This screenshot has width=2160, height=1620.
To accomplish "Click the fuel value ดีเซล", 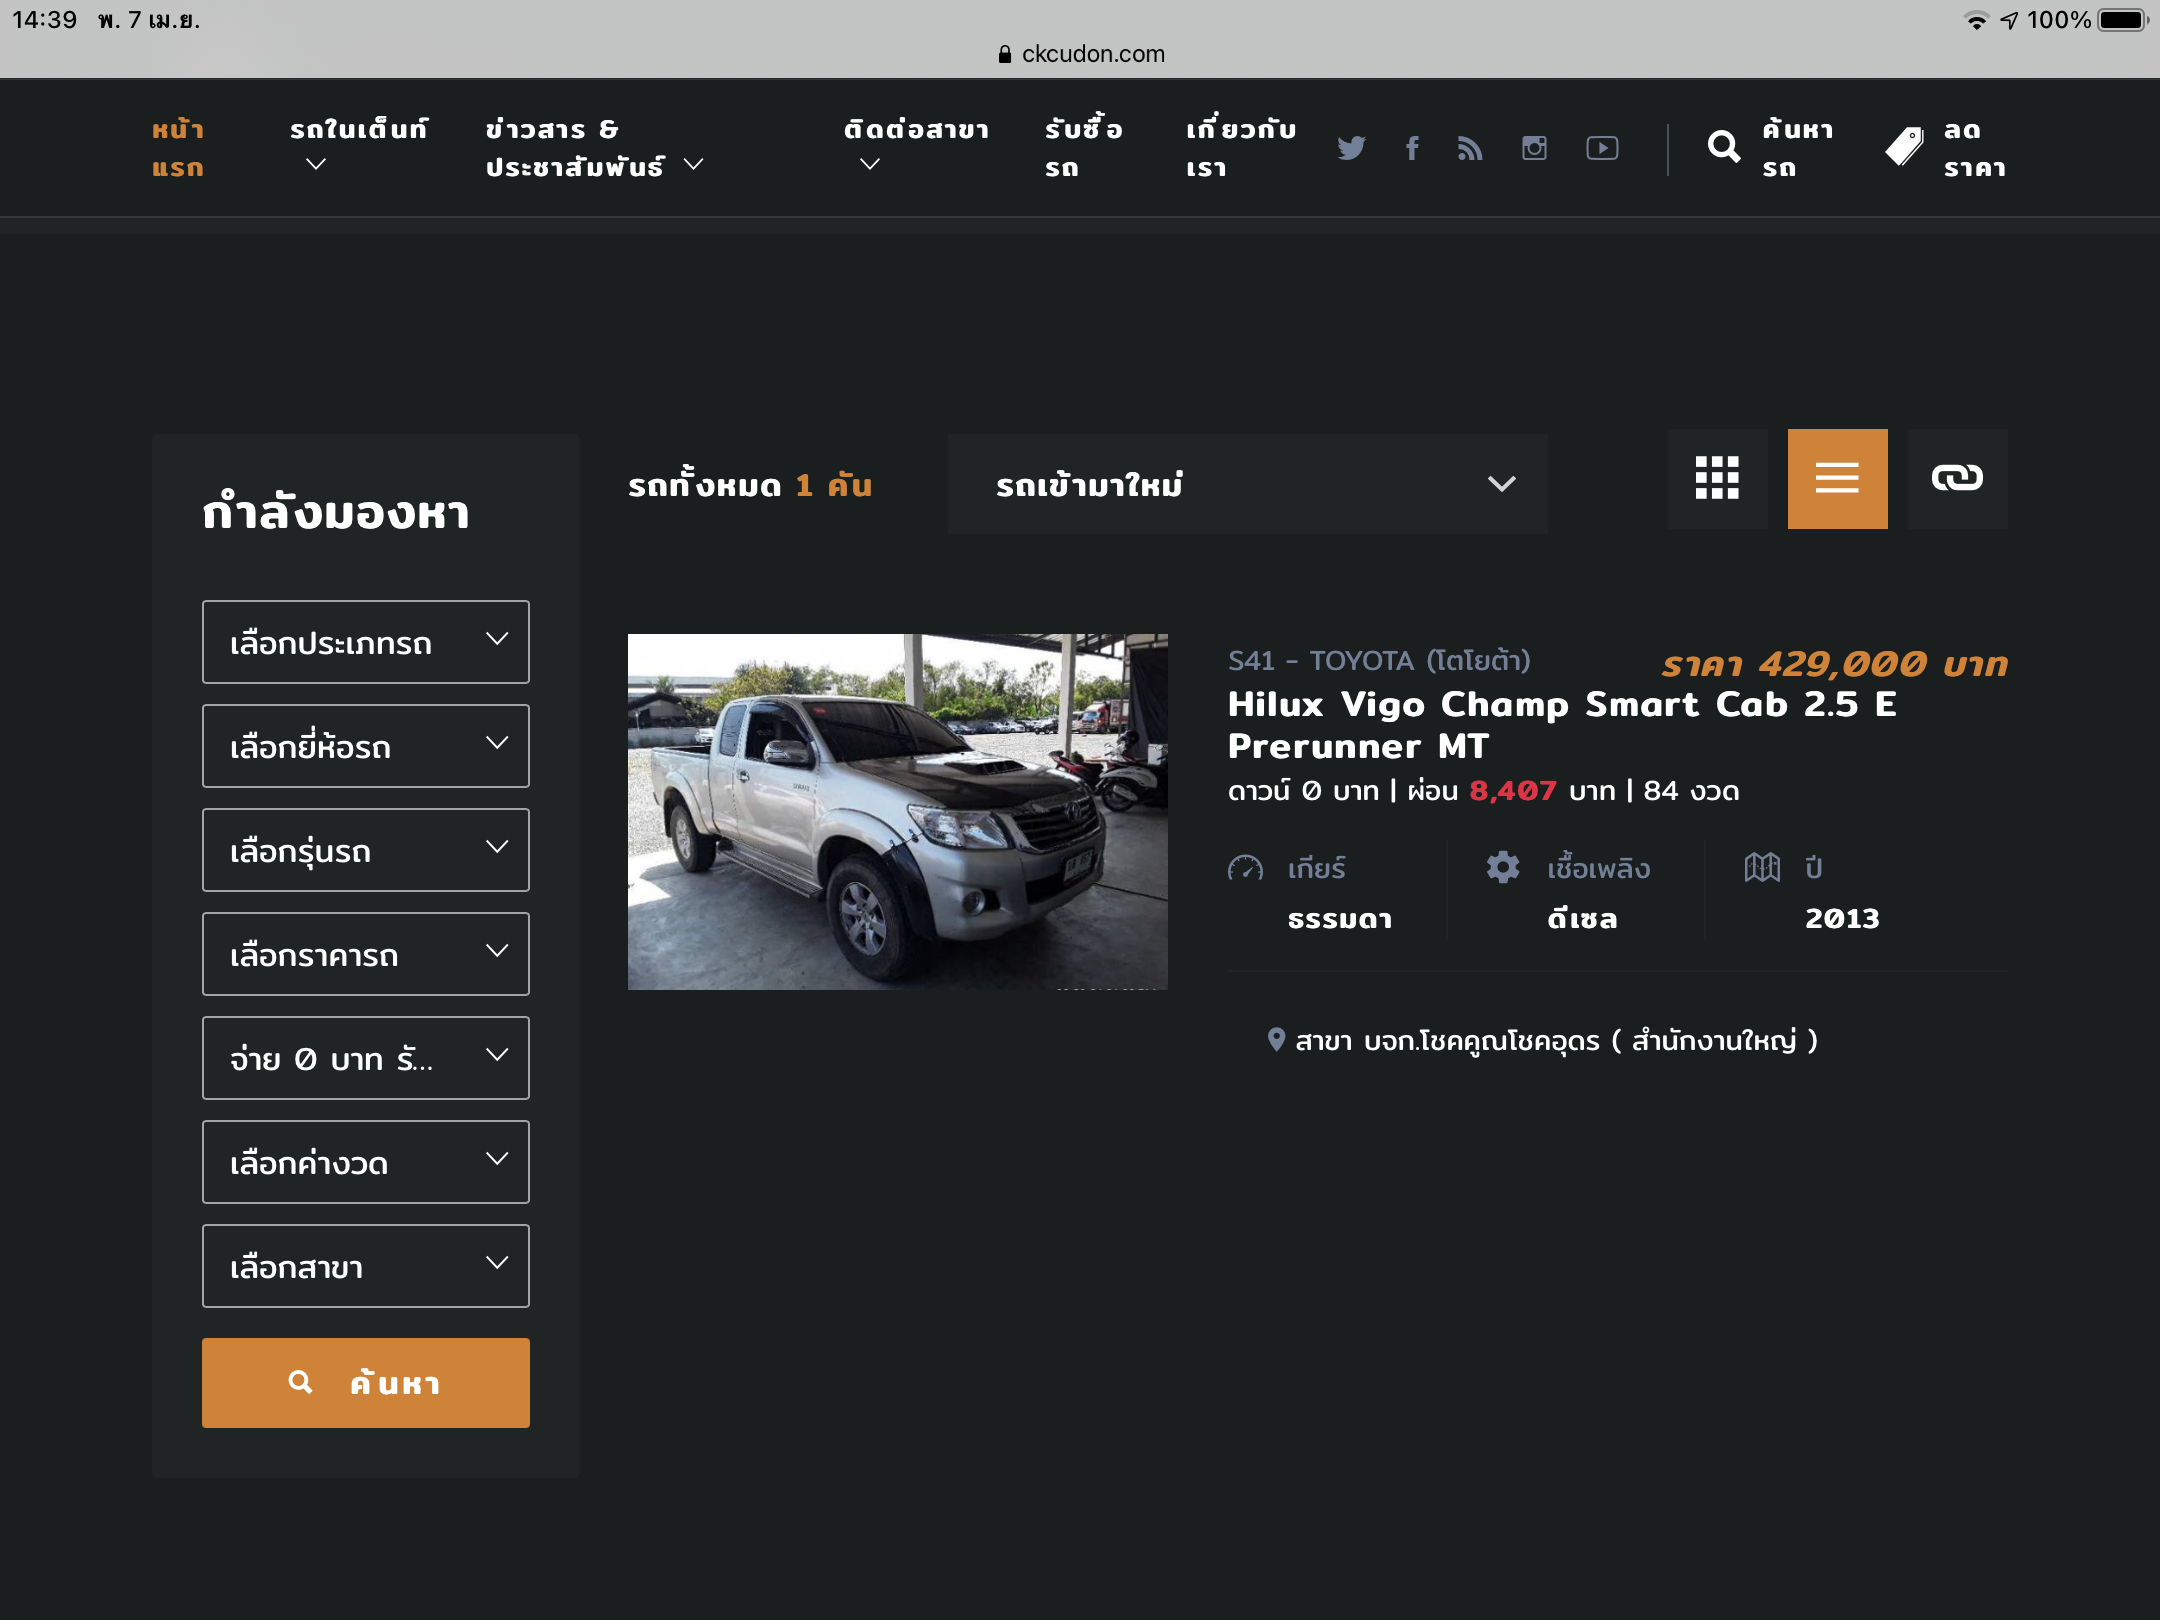I will (x=1582, y=918).
